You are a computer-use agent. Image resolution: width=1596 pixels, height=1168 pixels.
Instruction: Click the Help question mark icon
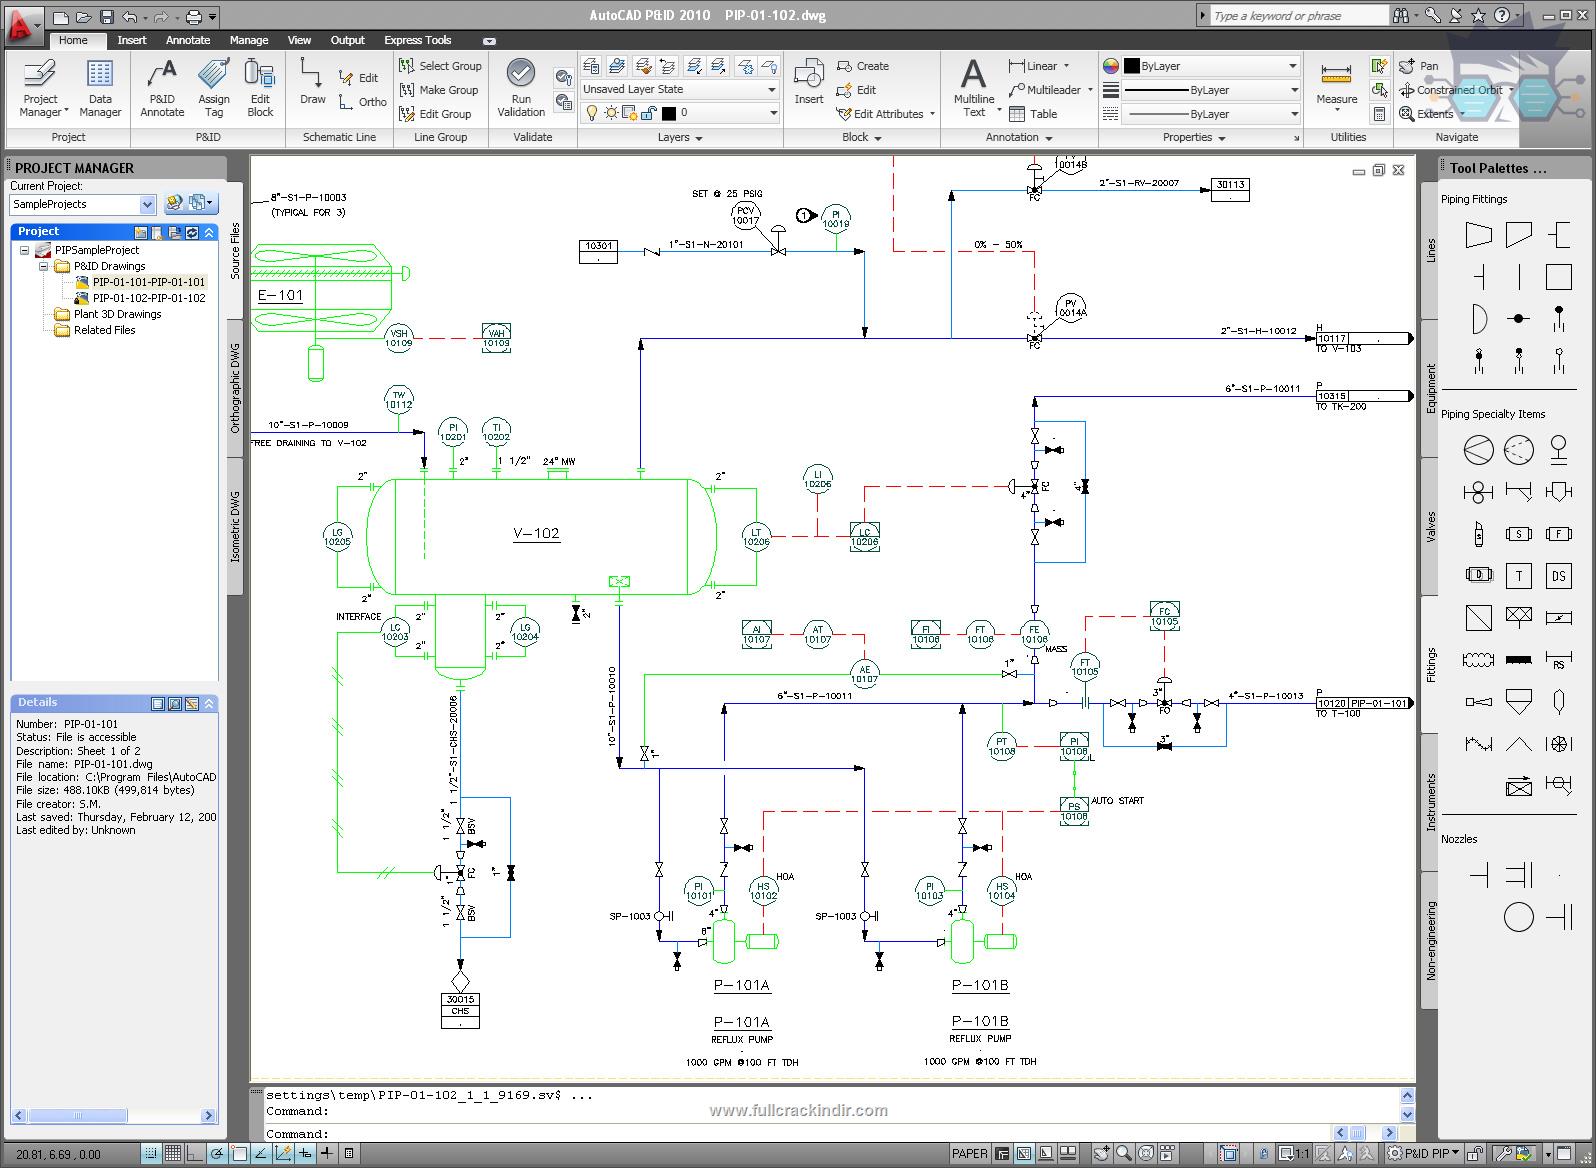click(1502, 15)
